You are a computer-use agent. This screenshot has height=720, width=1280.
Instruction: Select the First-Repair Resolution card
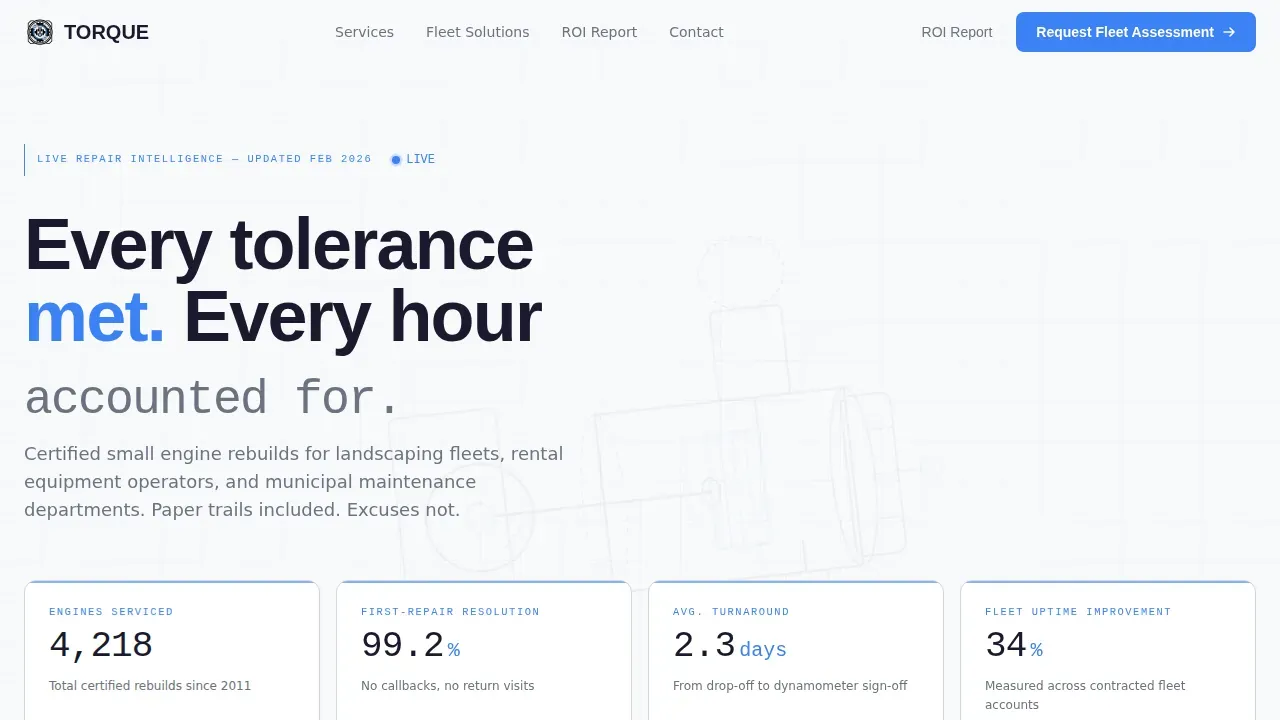coord(484,650)
